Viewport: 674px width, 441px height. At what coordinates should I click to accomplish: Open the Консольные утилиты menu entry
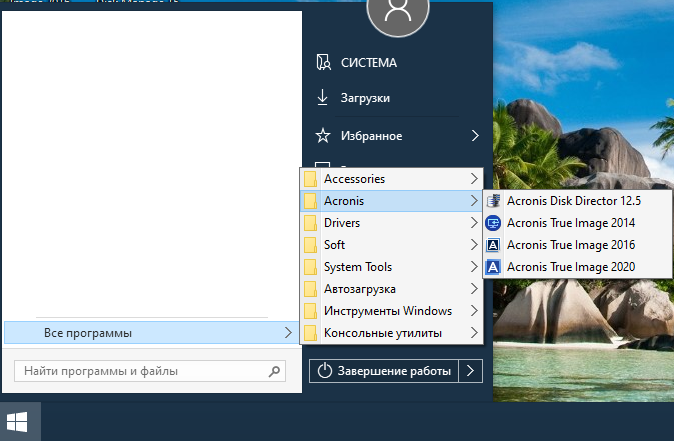click(392, 333)
